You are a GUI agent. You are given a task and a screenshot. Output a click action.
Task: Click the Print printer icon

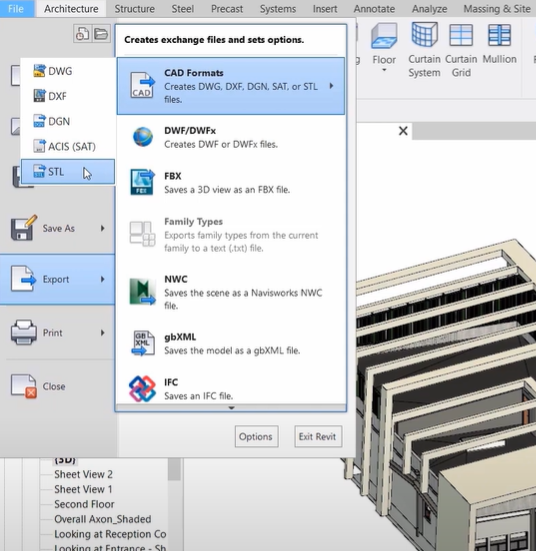click(x=24, y=332)
